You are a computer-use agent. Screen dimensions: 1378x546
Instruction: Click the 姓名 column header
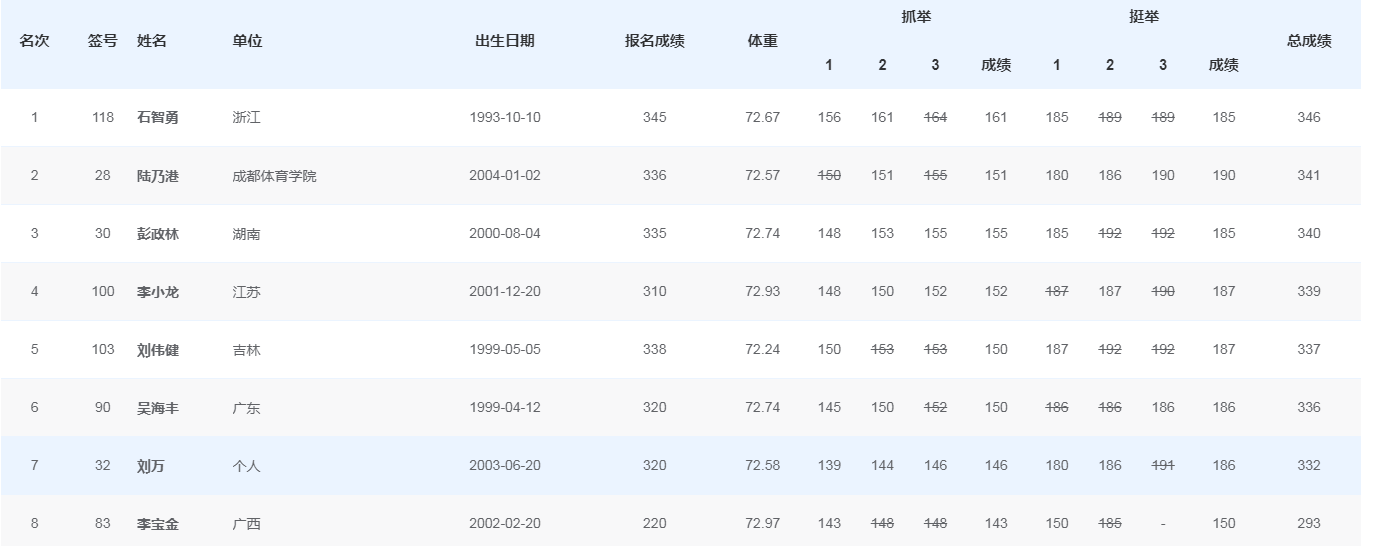152,41
